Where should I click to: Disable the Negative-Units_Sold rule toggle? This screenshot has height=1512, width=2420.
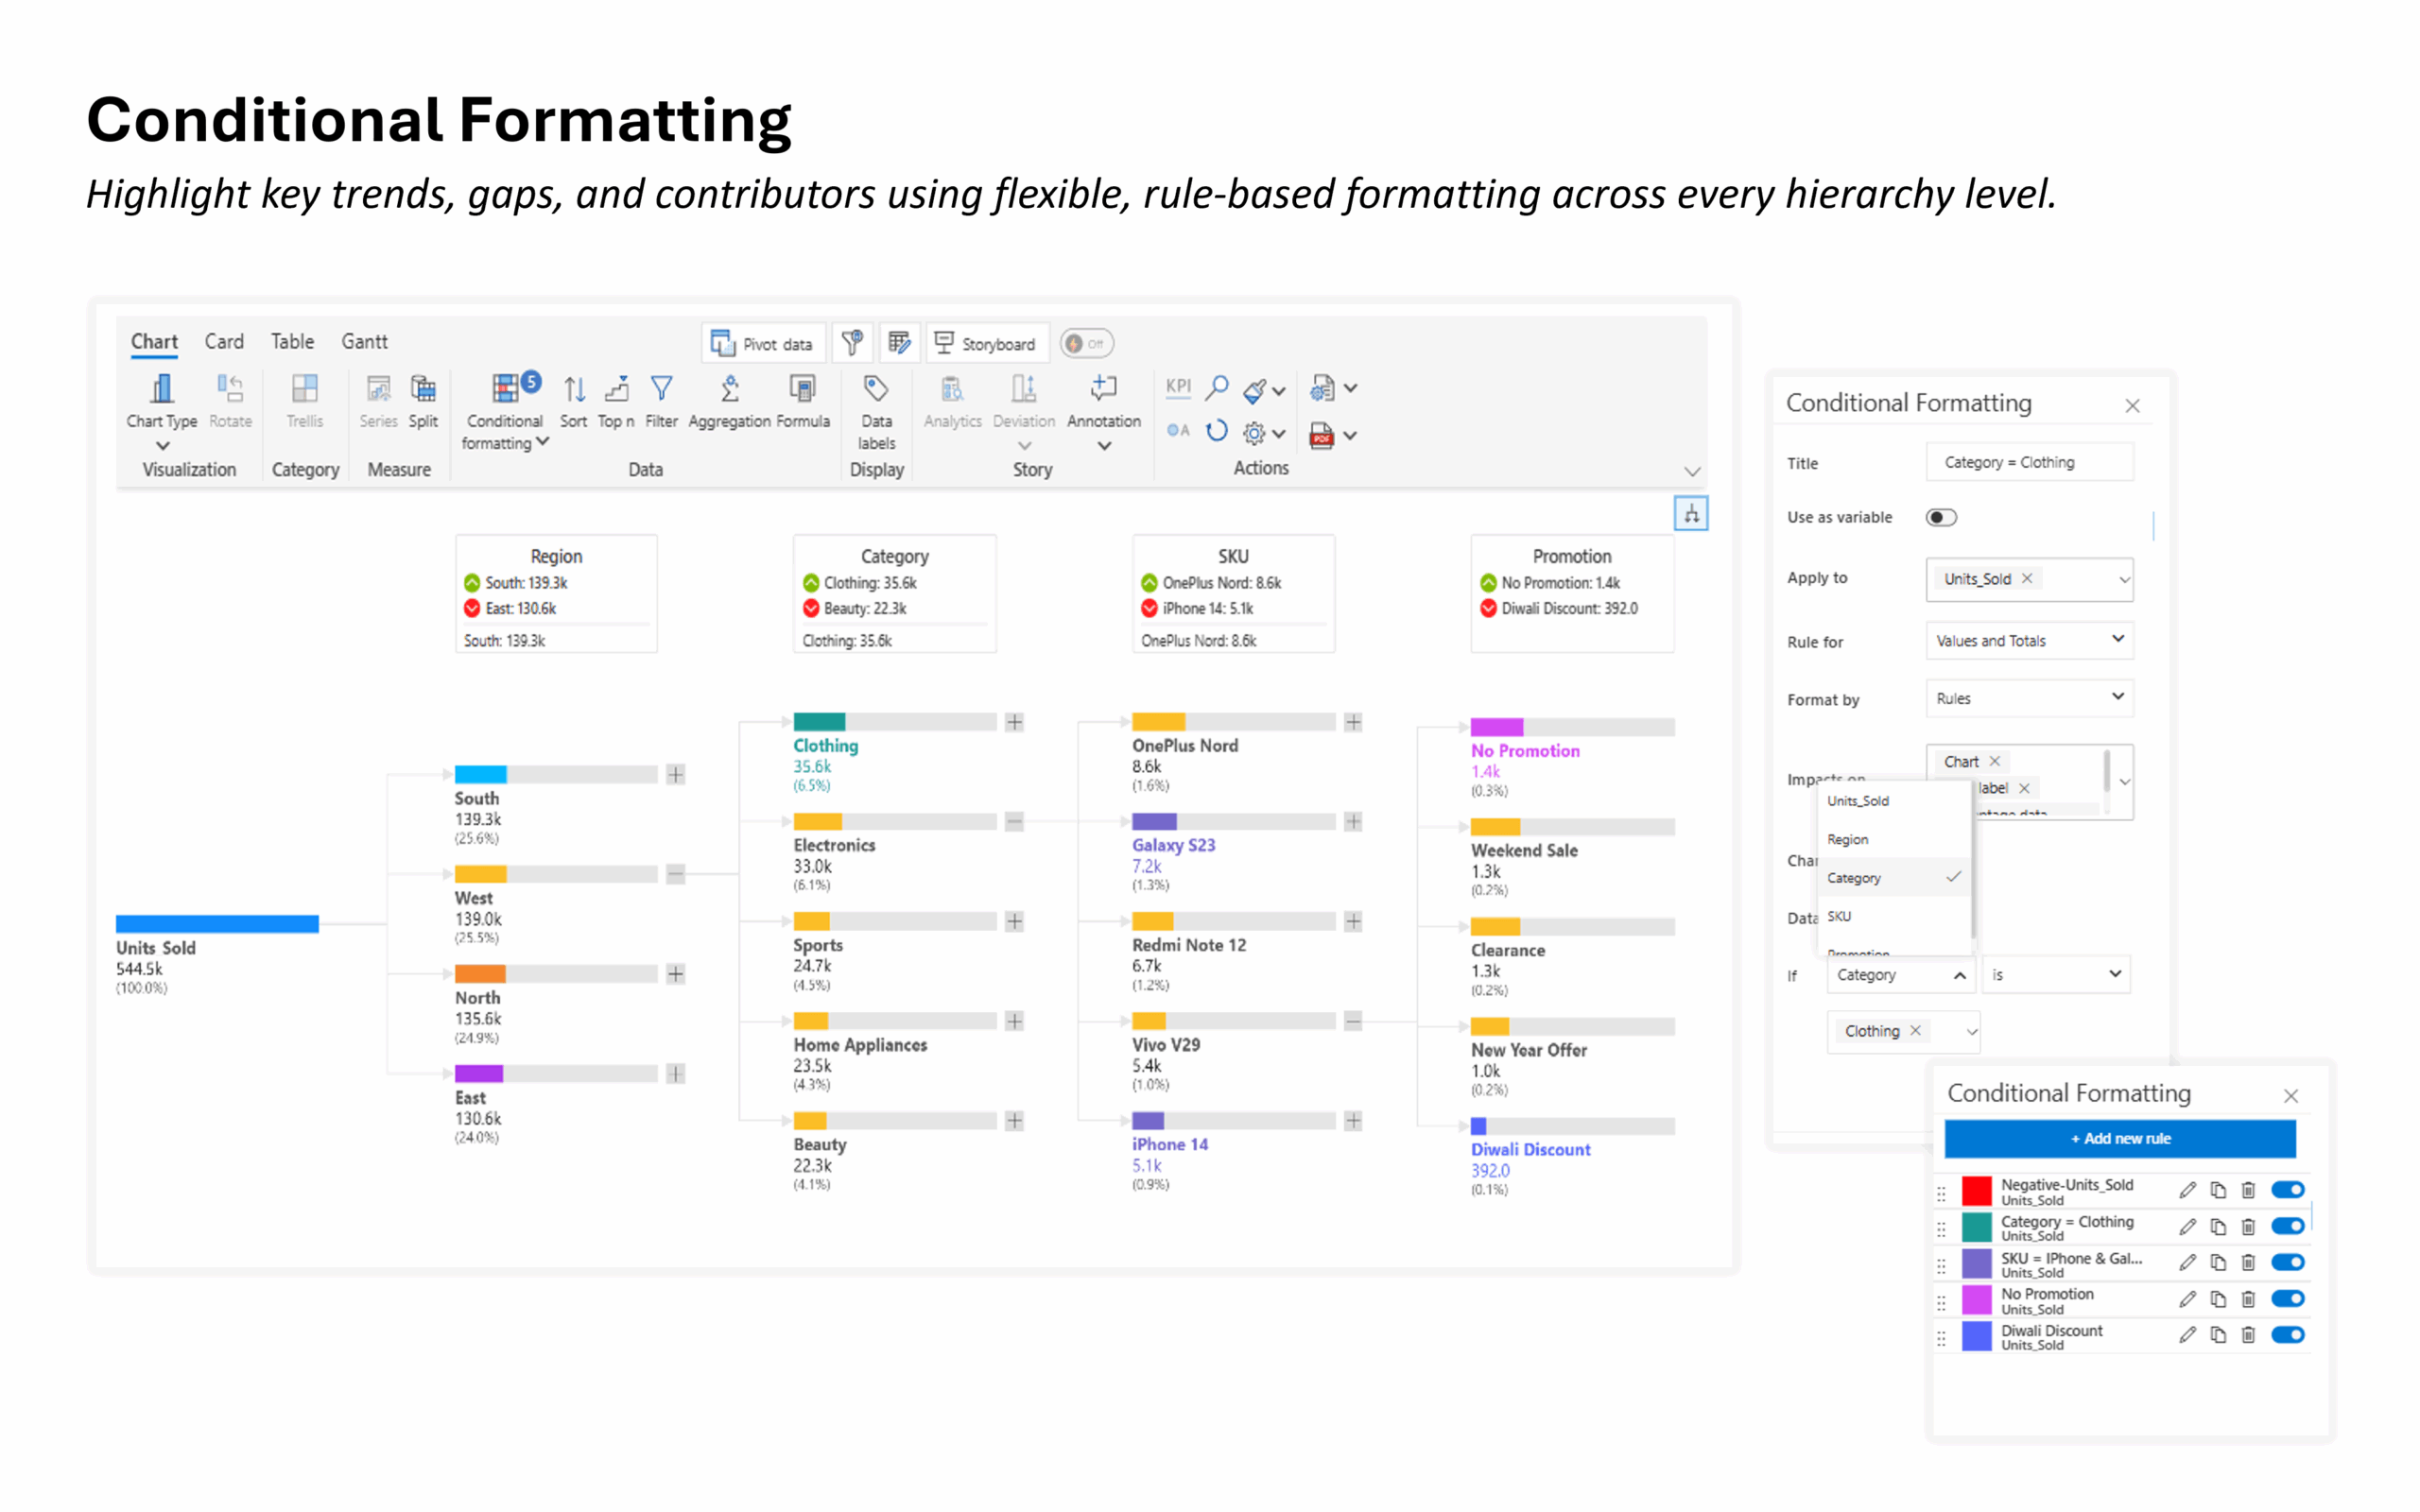click(2287, 1190)
